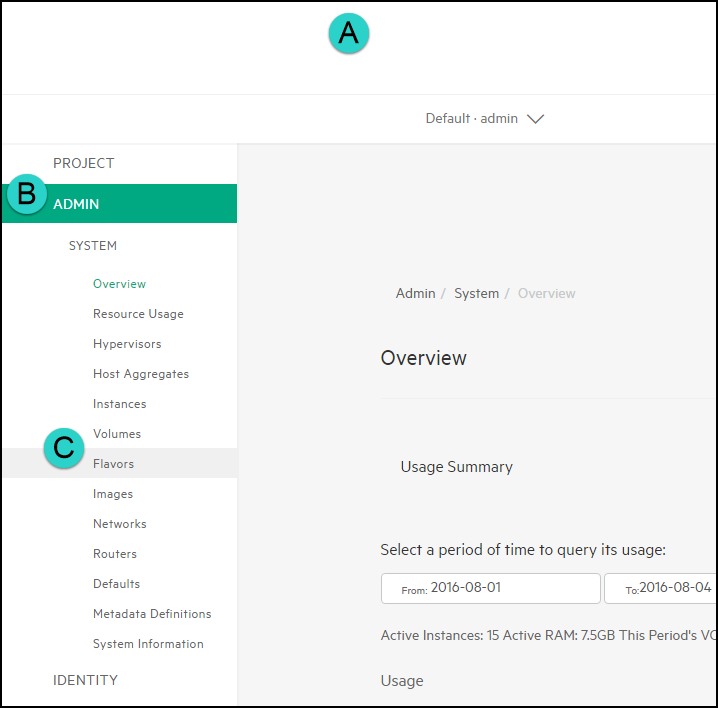Click the From date input field

click(x=490, y=588)
